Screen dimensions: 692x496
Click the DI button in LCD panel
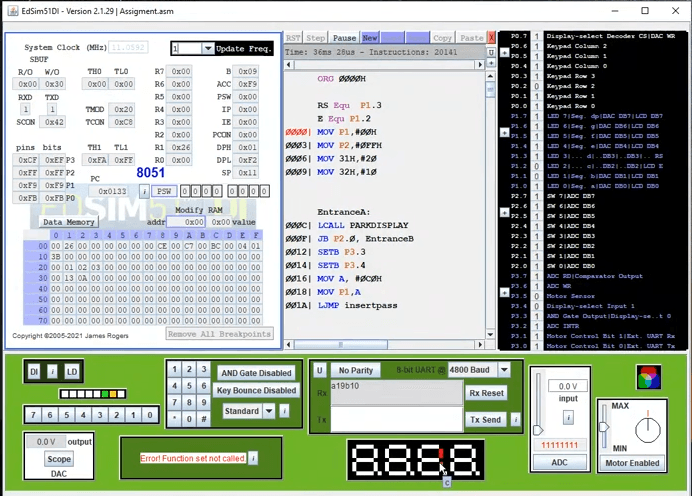point(33,372)
